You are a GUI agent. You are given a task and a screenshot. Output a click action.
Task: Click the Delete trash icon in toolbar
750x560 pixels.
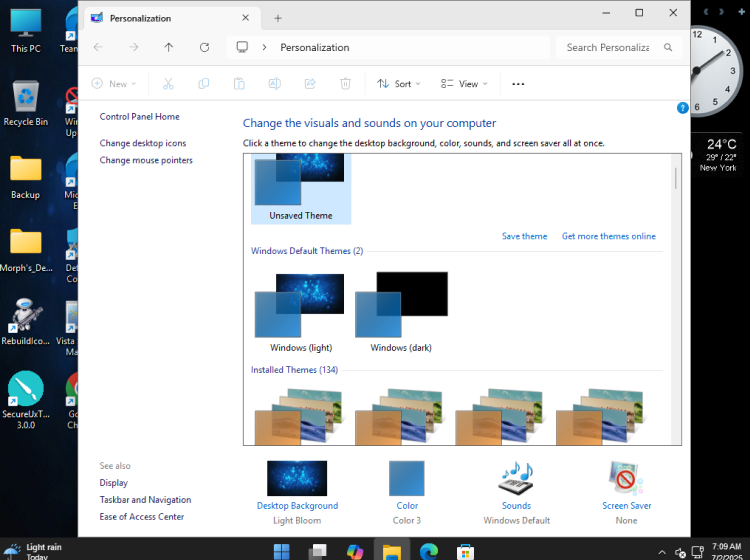tap(345, 84)
